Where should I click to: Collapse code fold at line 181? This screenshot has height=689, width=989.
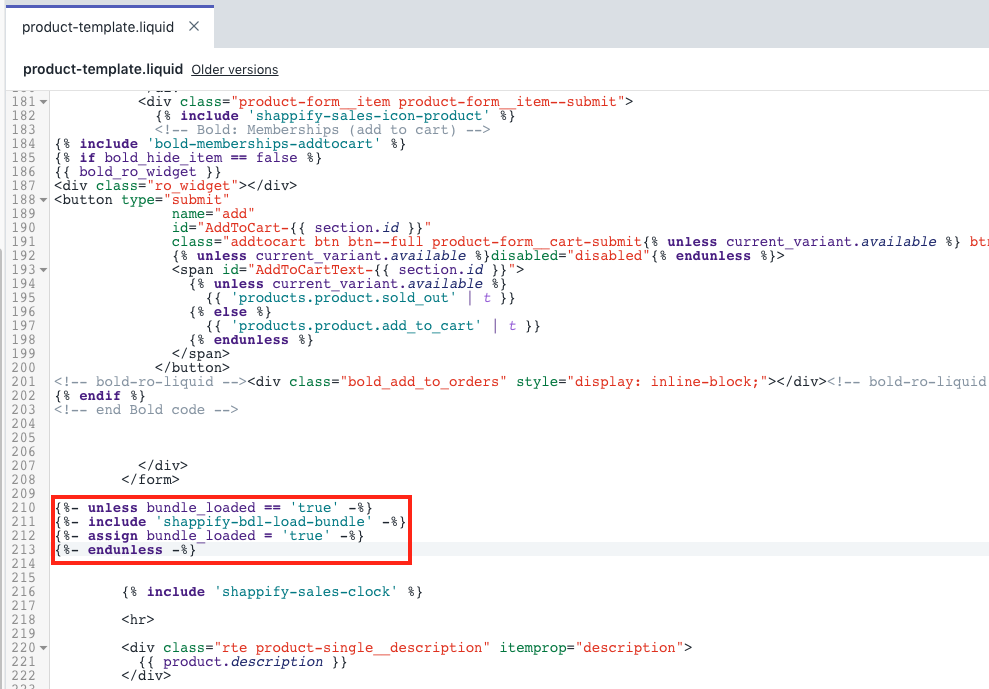pyautogui.click(x=44, y=102)
